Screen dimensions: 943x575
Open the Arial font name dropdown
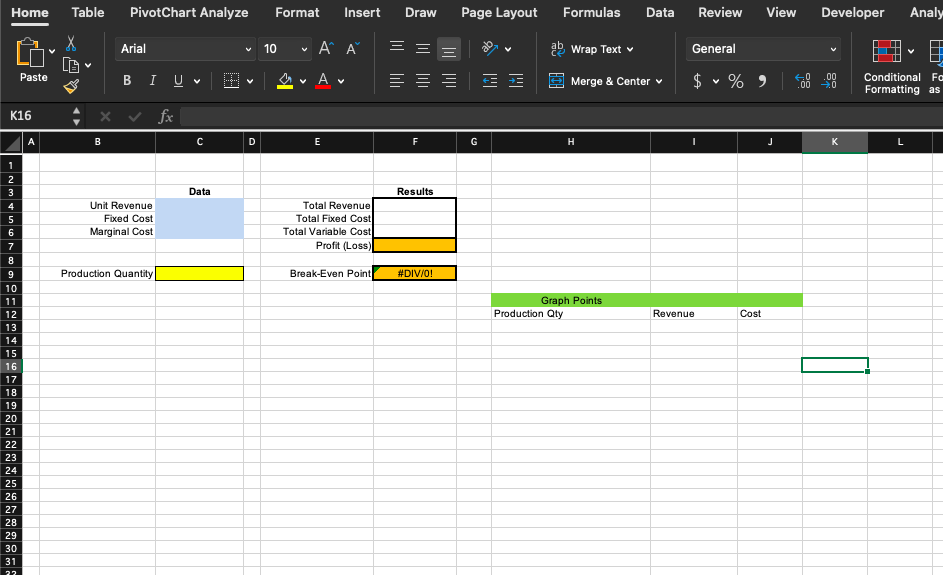[x=186, y=49]
